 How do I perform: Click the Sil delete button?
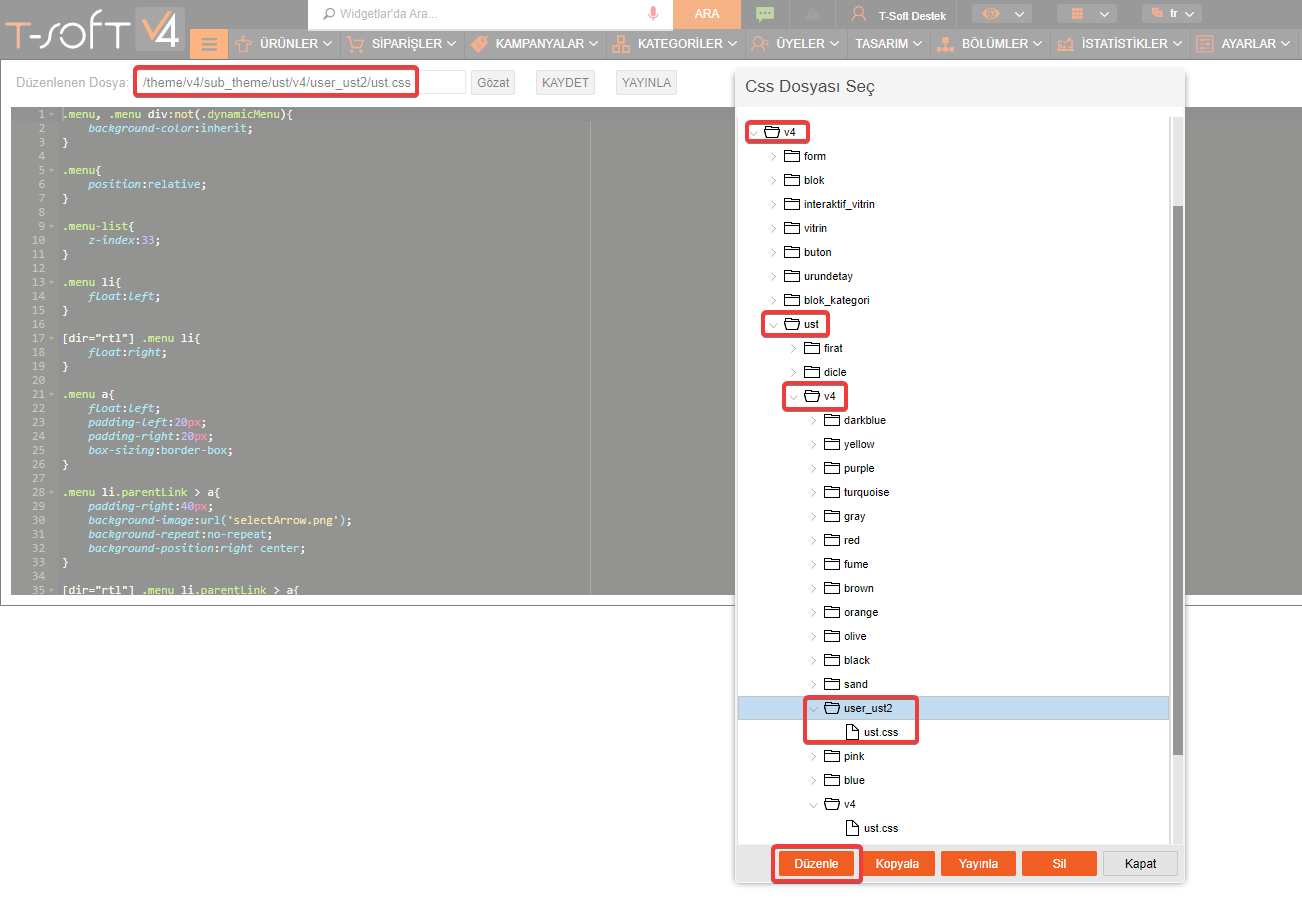(x=1059, y=864)
